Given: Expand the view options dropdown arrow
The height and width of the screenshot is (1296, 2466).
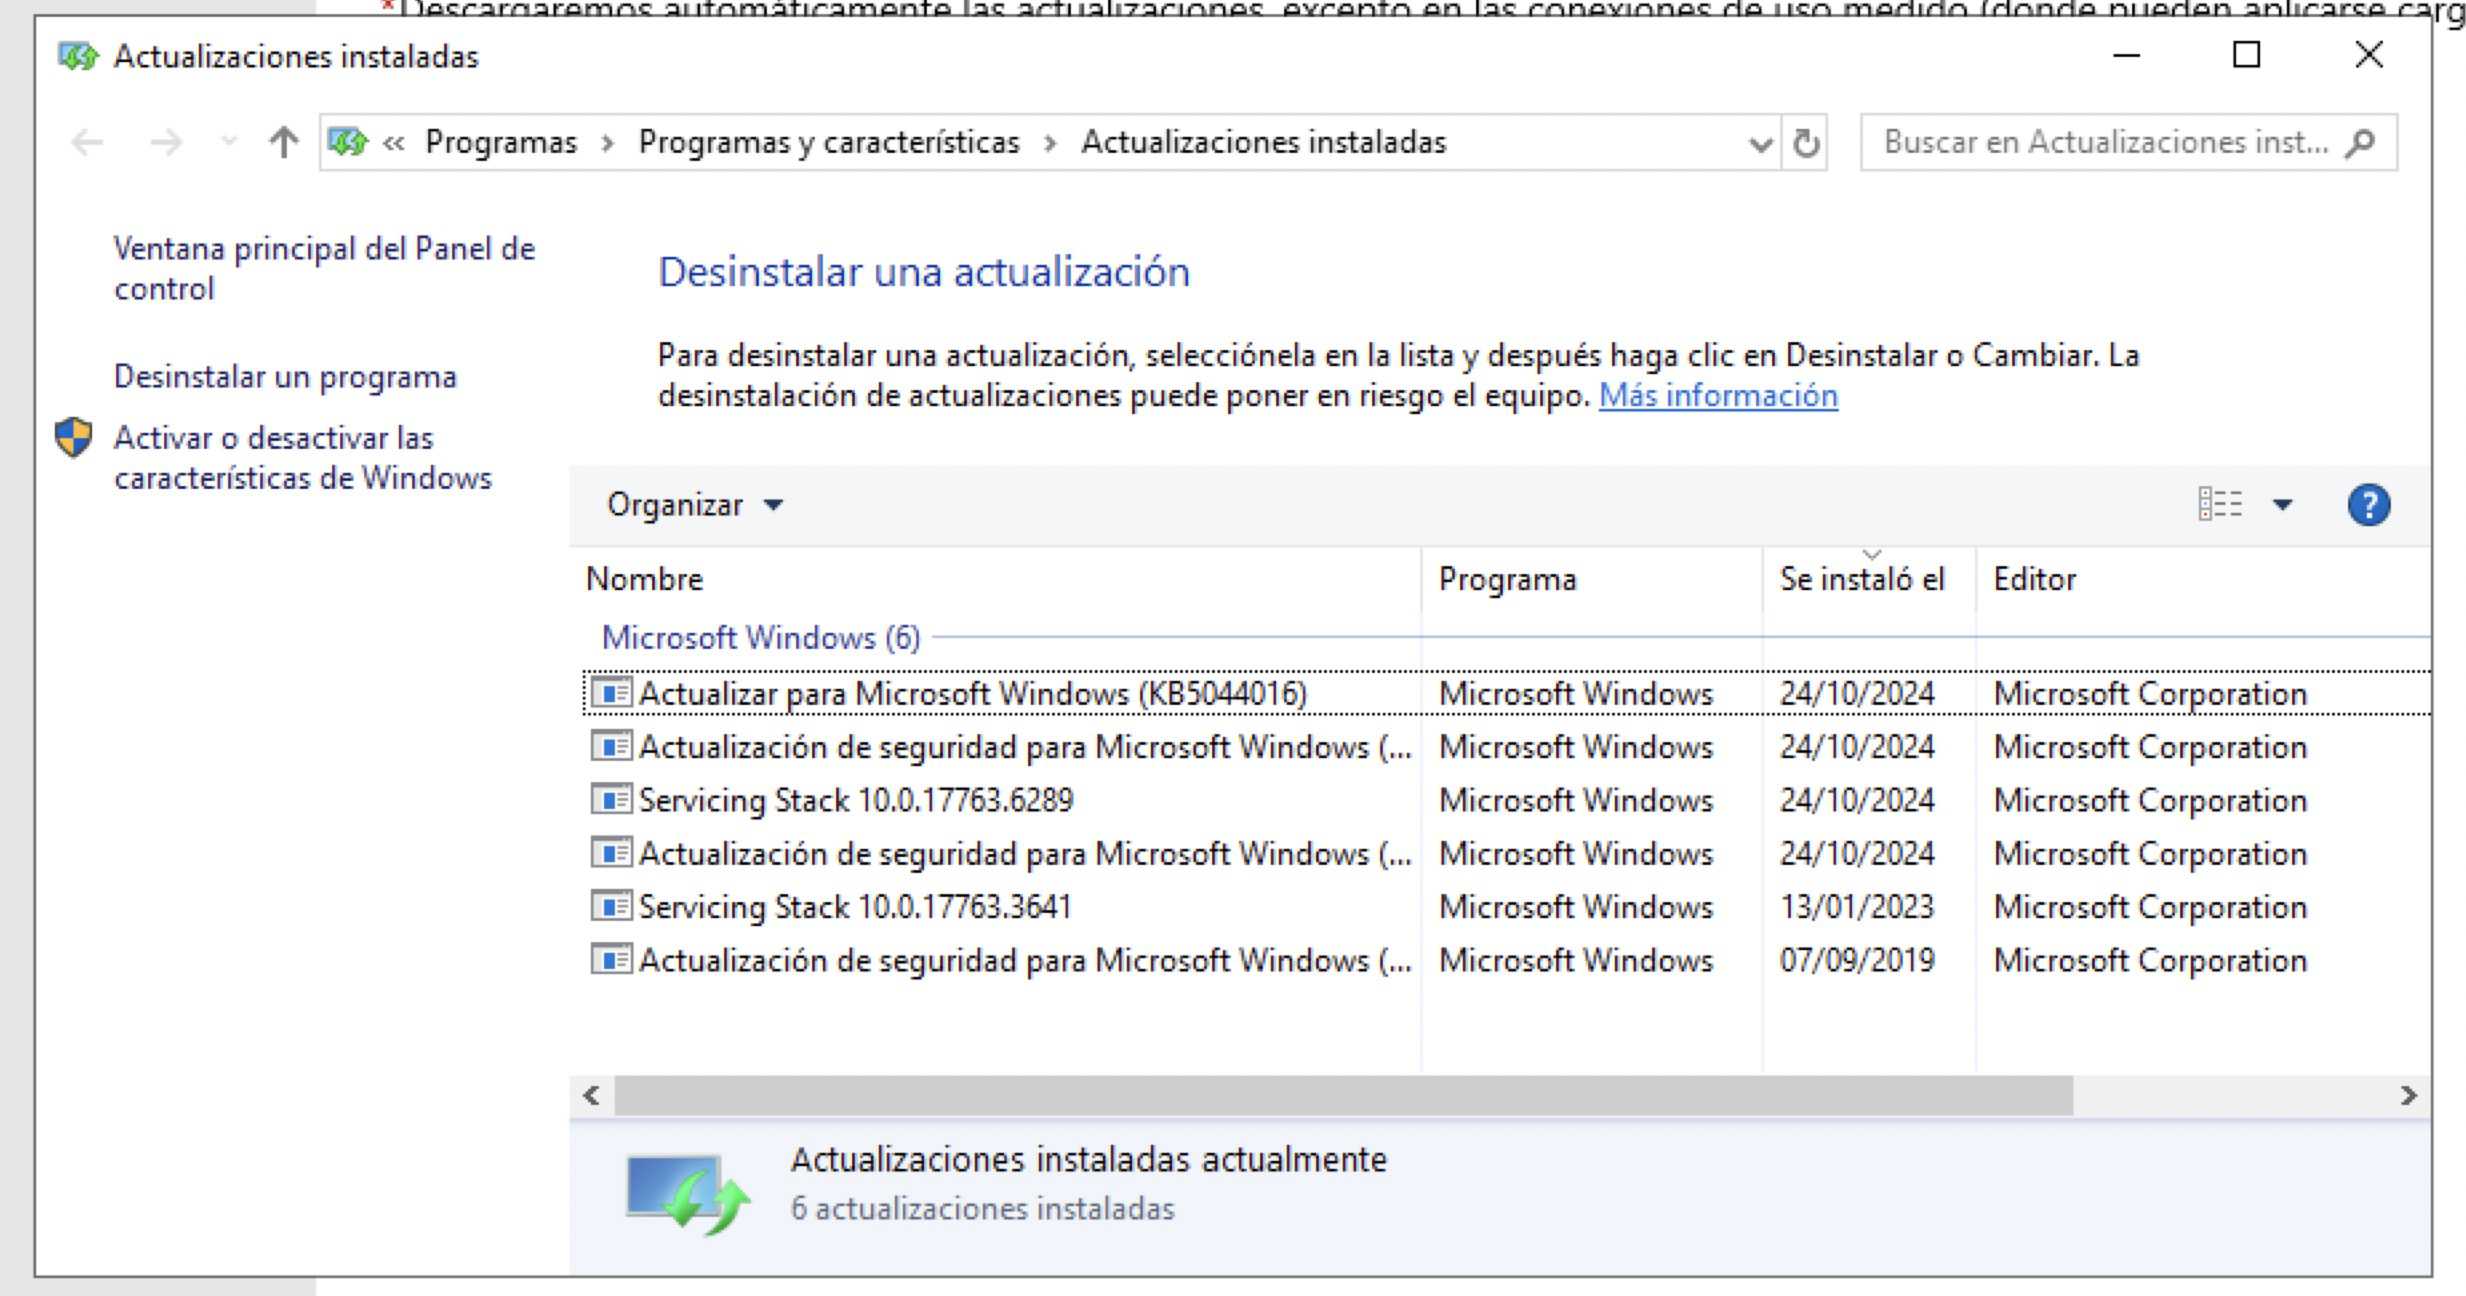Looking at the screenshot, I should coord(2282,504).
